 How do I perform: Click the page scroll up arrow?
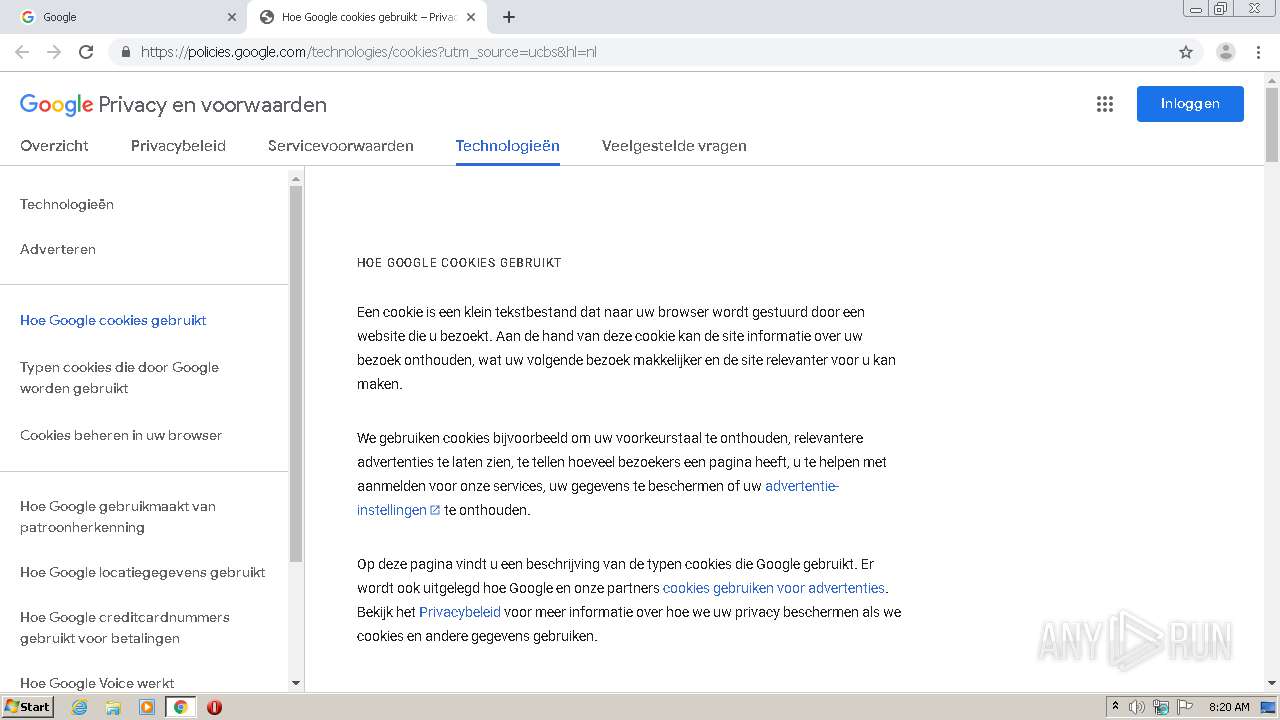click(1272, 79)
